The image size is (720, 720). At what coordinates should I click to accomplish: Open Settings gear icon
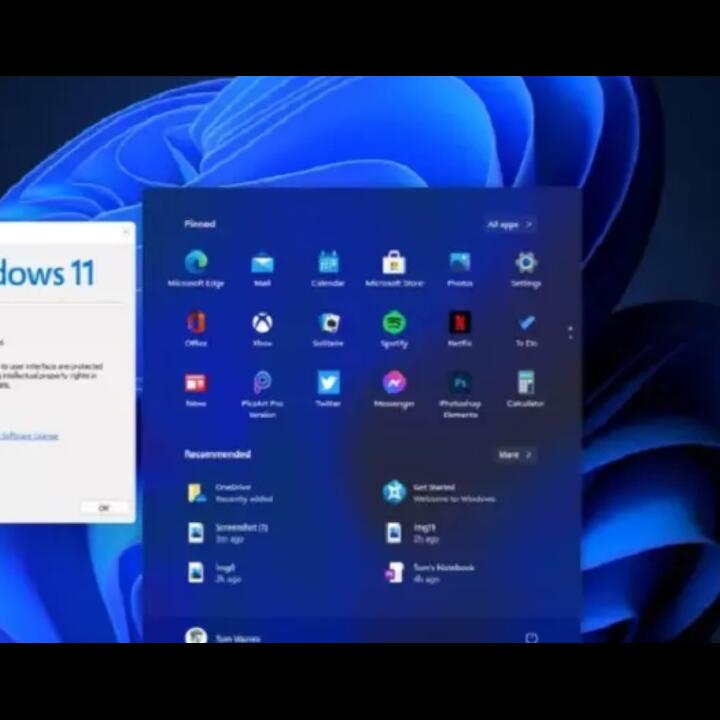[x=526, y=269]
